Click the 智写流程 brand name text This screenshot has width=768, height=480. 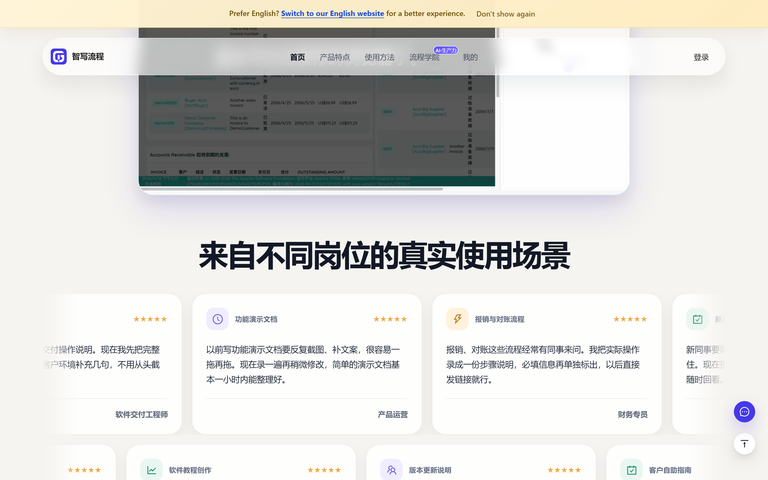[x=88, y=57]
